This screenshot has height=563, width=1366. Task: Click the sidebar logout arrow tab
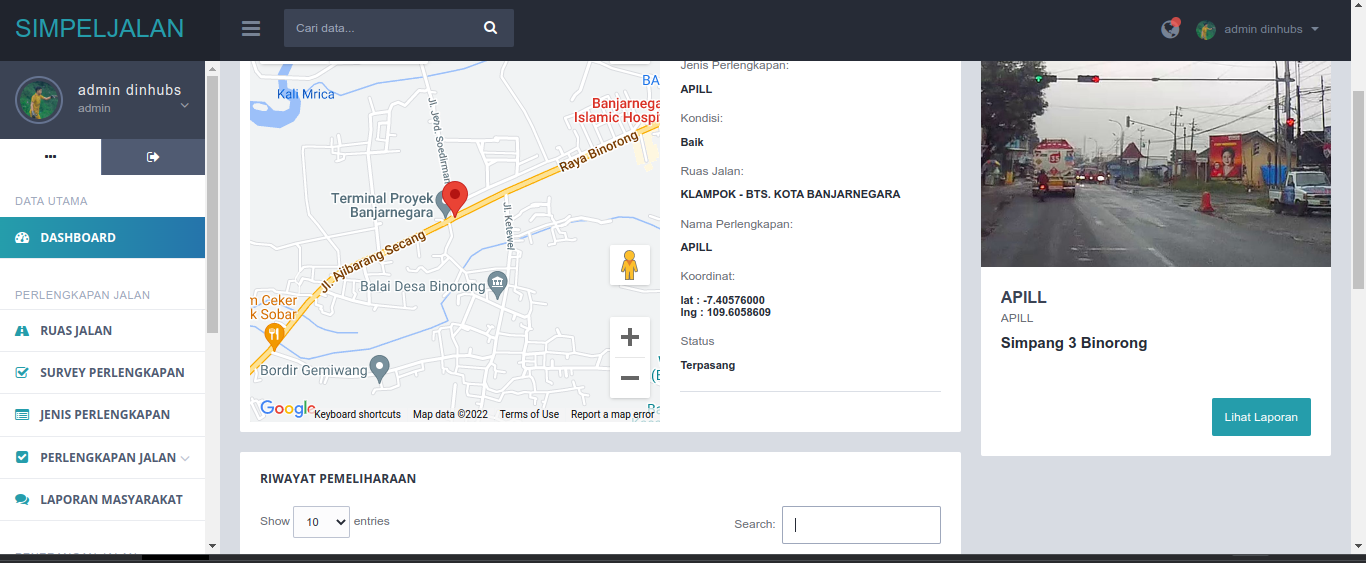pos(153,157)
